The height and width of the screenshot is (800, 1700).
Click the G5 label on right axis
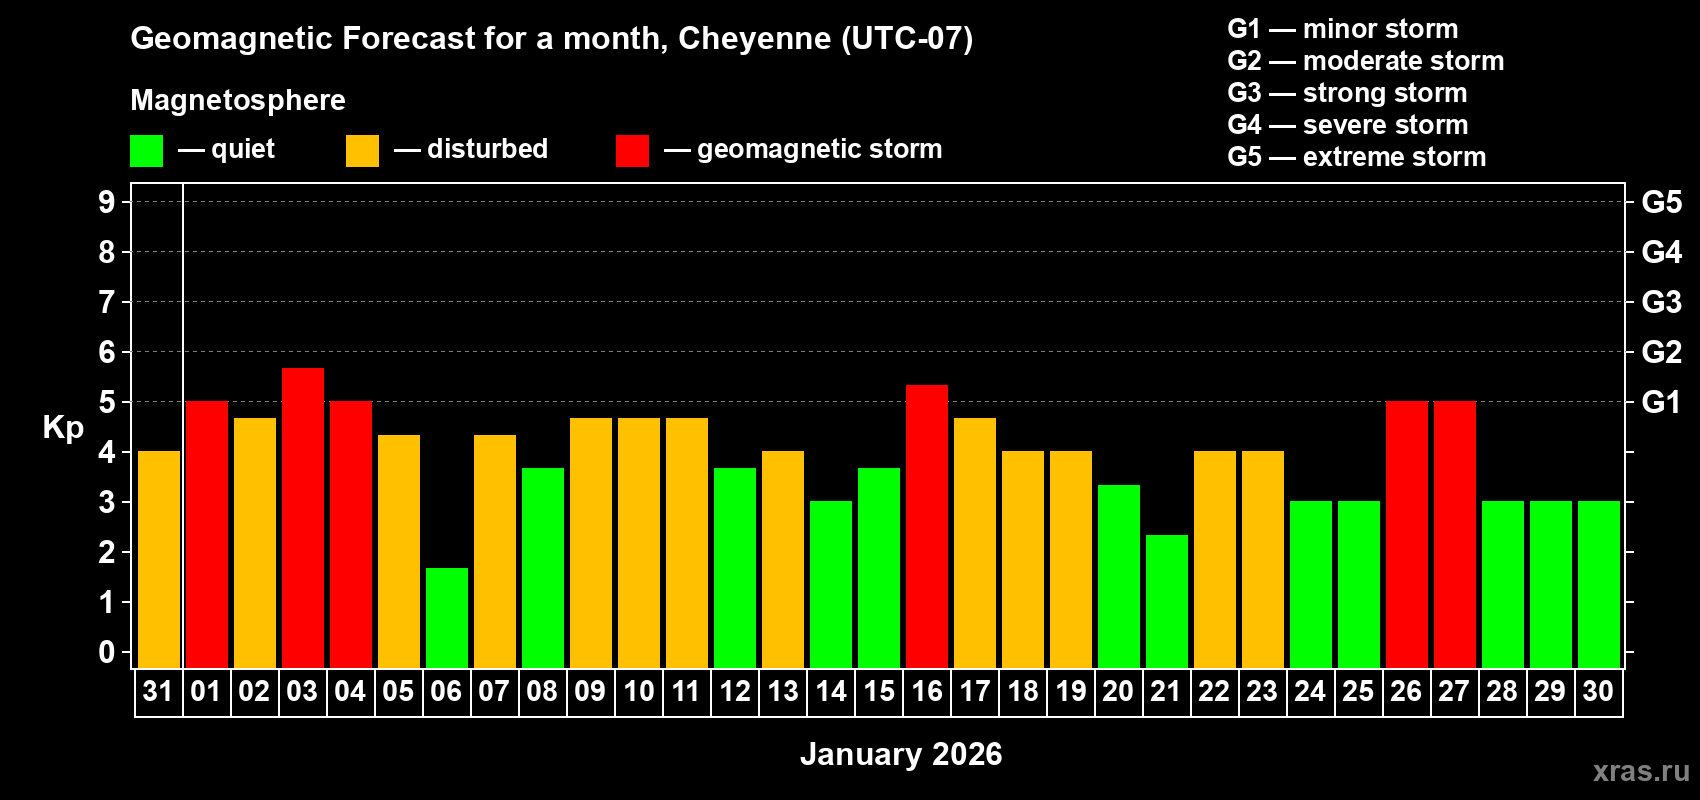click(1661, 202)
